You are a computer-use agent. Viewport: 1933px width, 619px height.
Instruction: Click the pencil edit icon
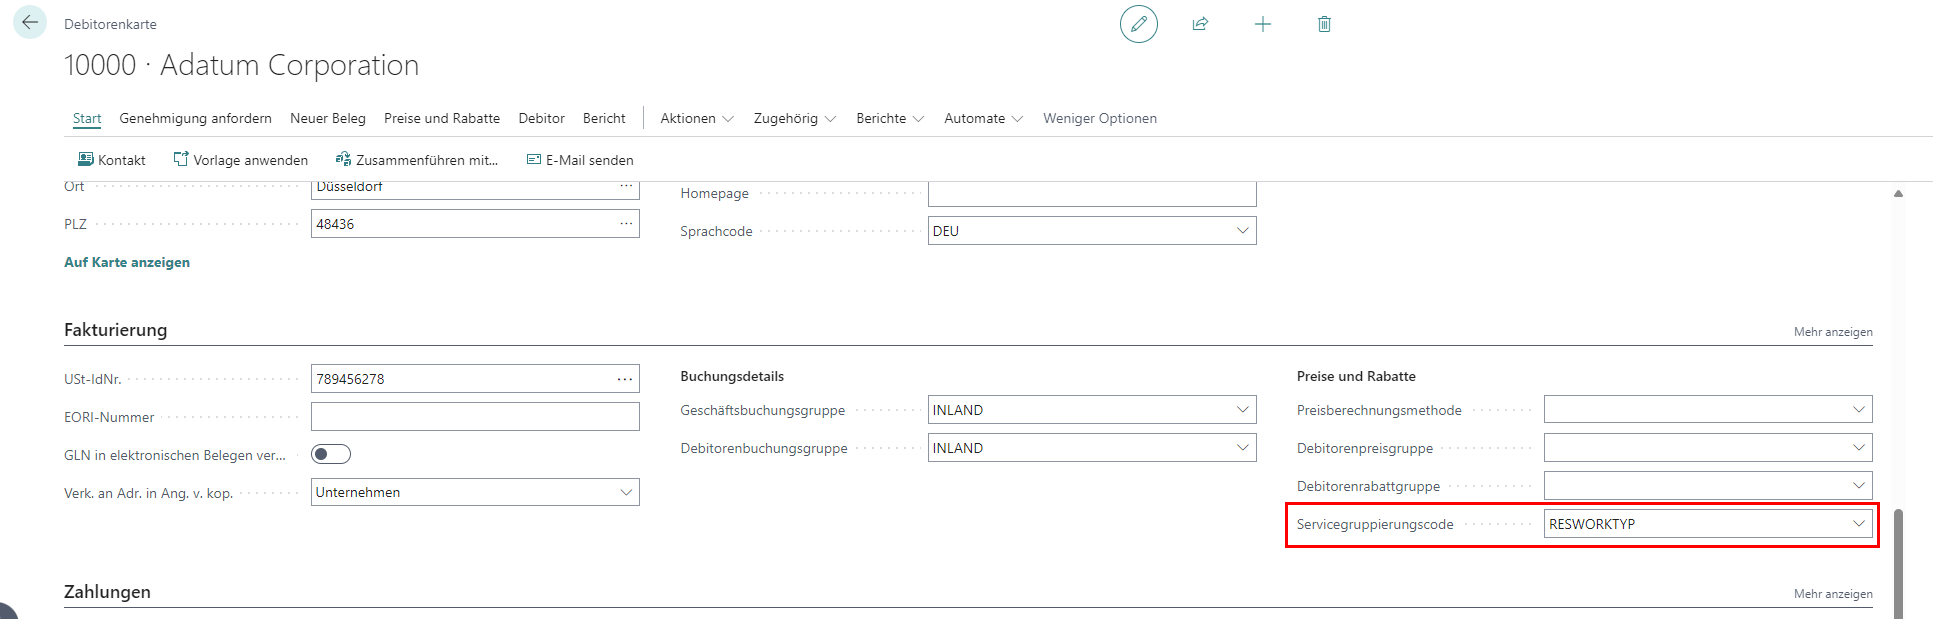pos(1138,24)
